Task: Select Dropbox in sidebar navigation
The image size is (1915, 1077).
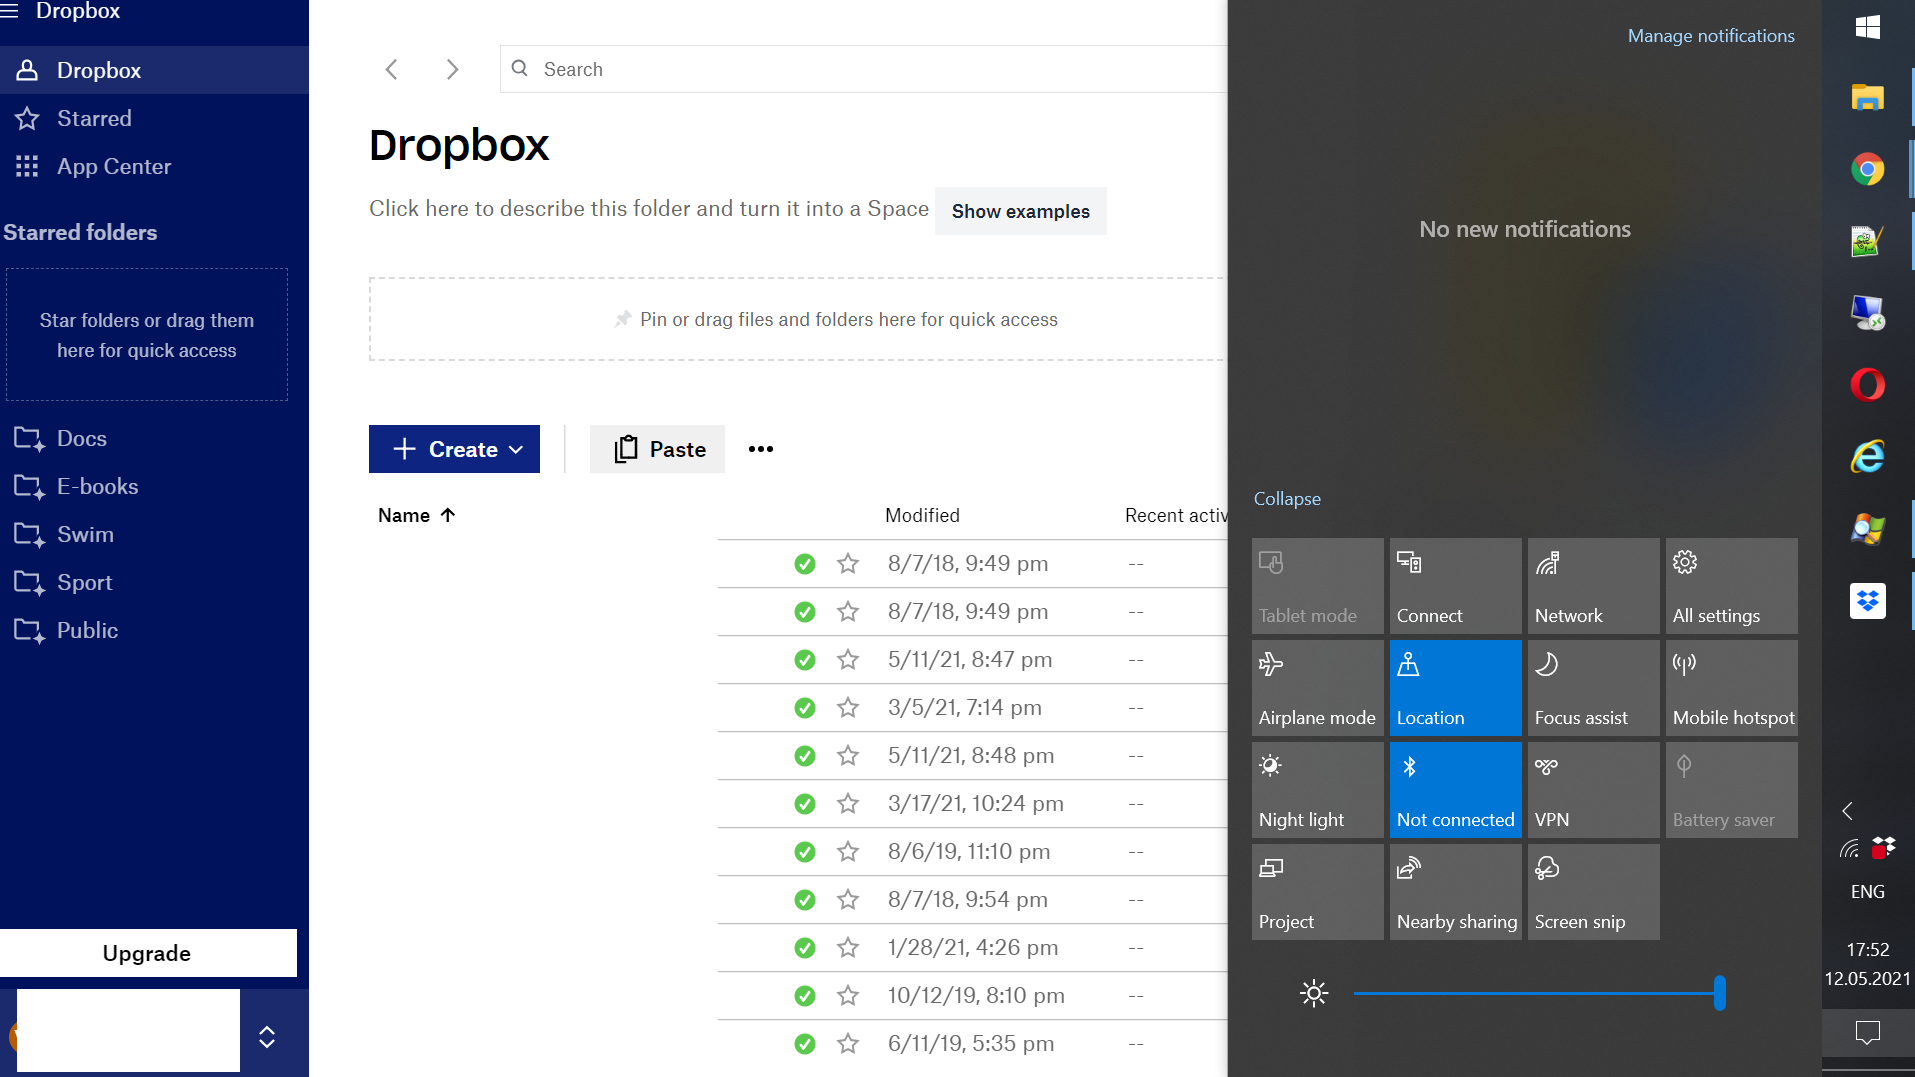Action: pyautogui.click(x=154, y=70)
